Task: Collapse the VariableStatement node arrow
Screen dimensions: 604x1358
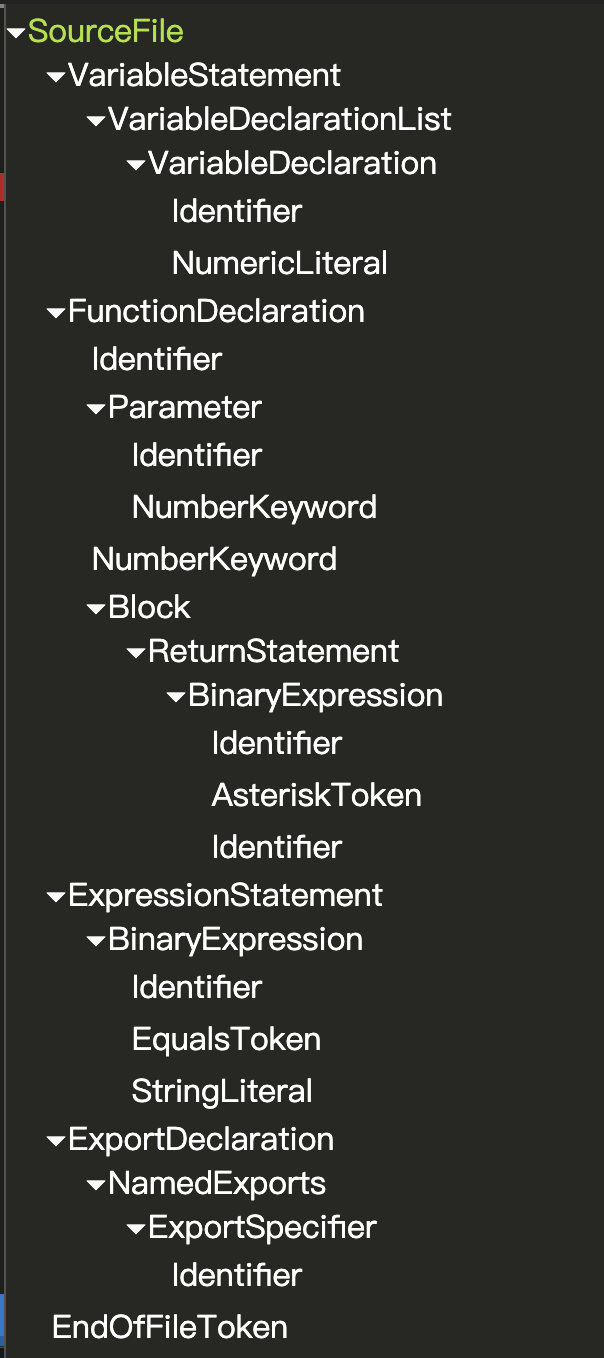Action: click(x=56, y=77)
